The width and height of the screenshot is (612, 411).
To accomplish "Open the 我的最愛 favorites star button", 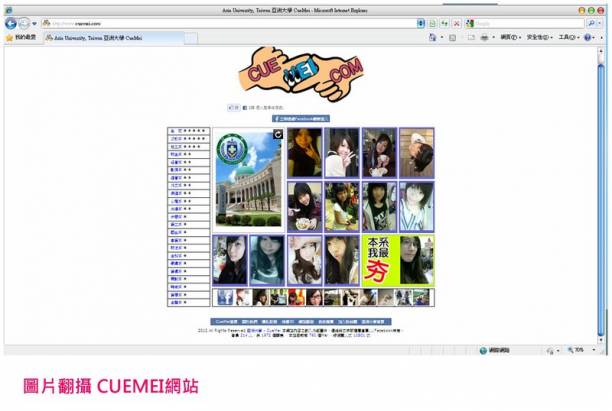I will click(21, 37).
